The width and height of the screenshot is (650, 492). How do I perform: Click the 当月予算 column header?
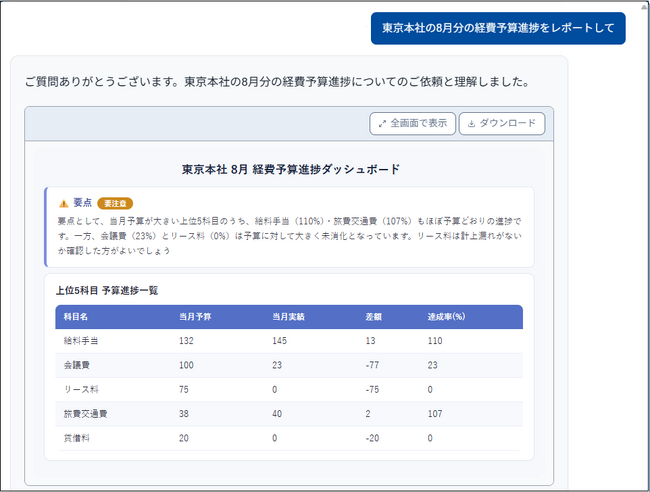click(195, 317)
